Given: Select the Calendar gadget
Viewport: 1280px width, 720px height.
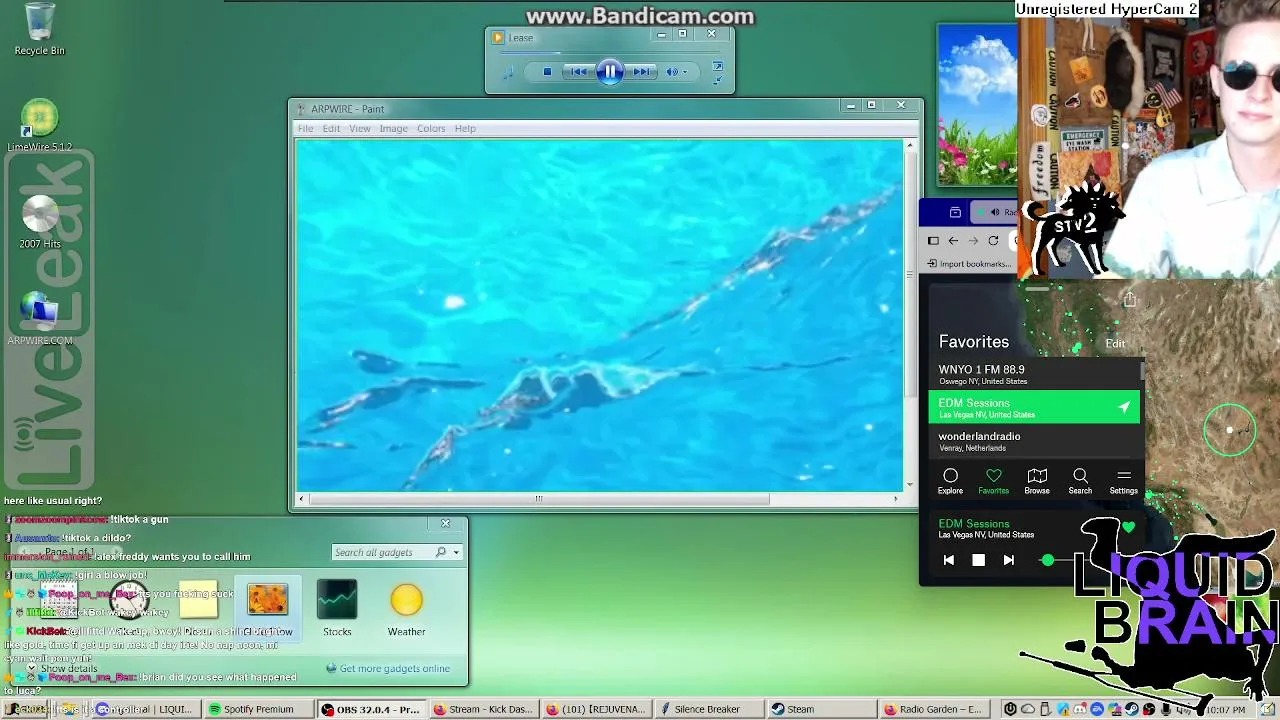Looking at the screenshot, I should (60, 600).
